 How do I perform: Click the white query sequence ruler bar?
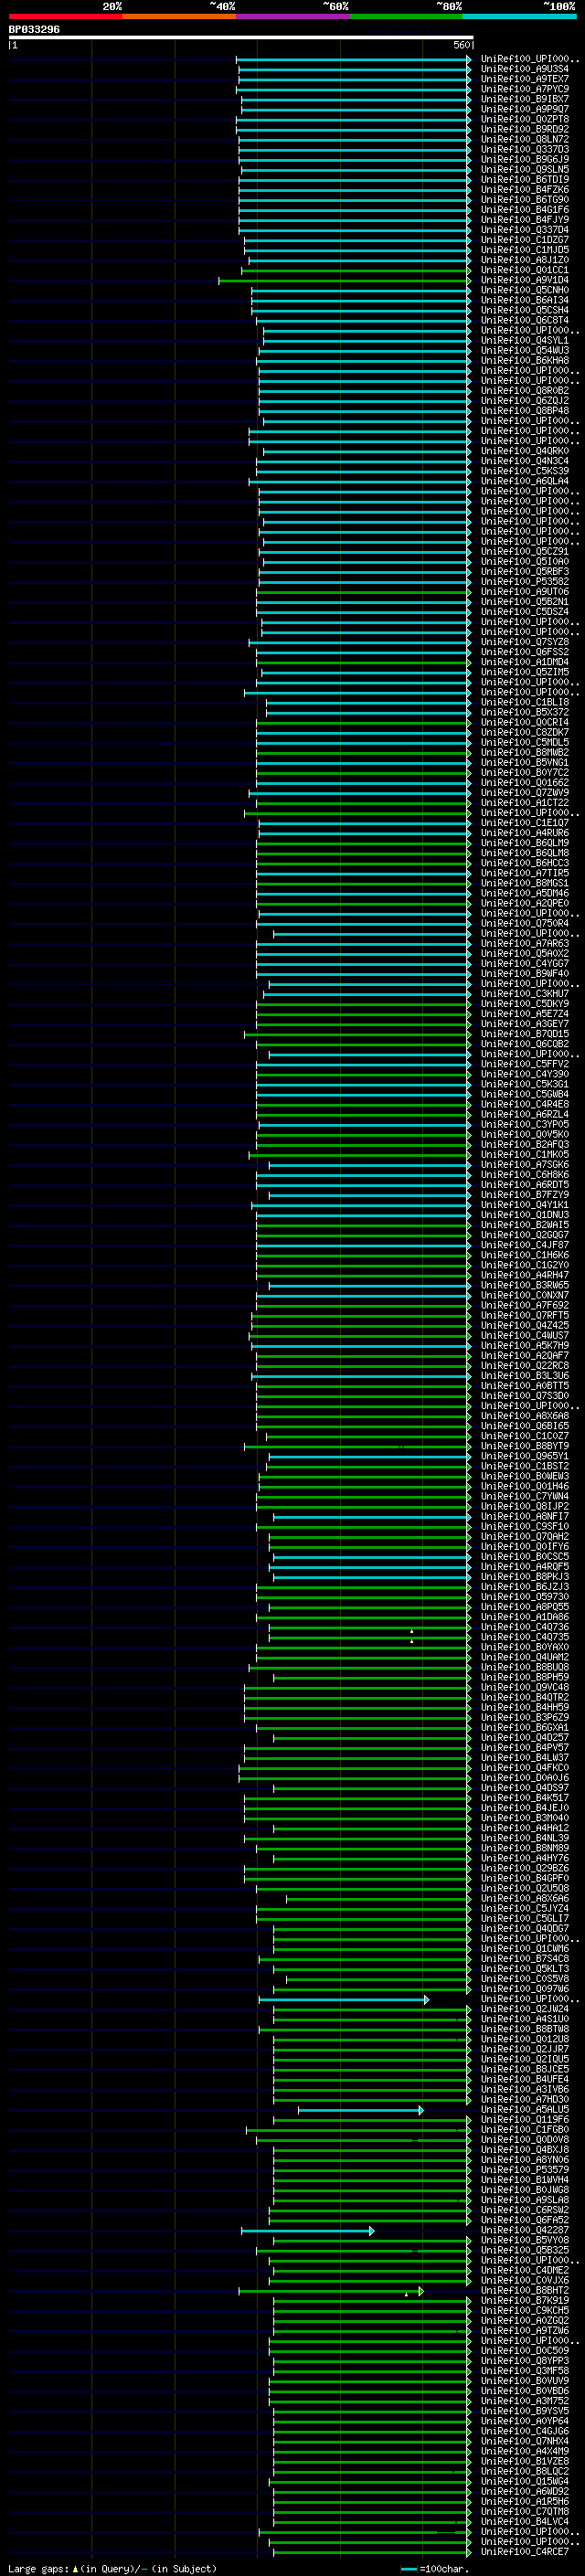tap(241, 38)
